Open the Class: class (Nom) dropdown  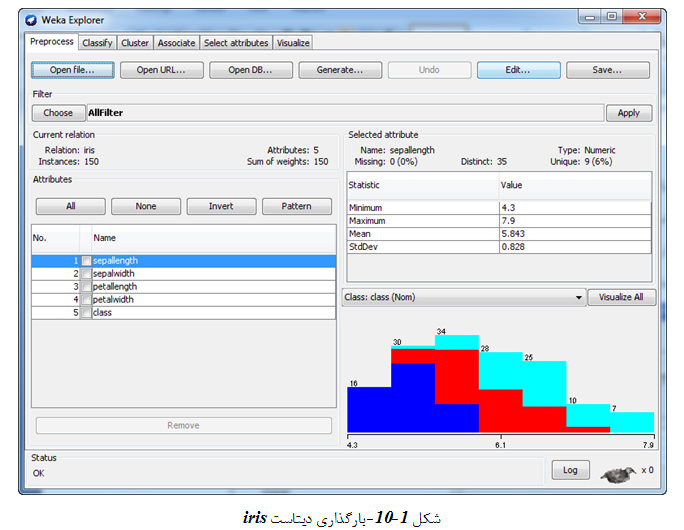click(x=464, y=297)
